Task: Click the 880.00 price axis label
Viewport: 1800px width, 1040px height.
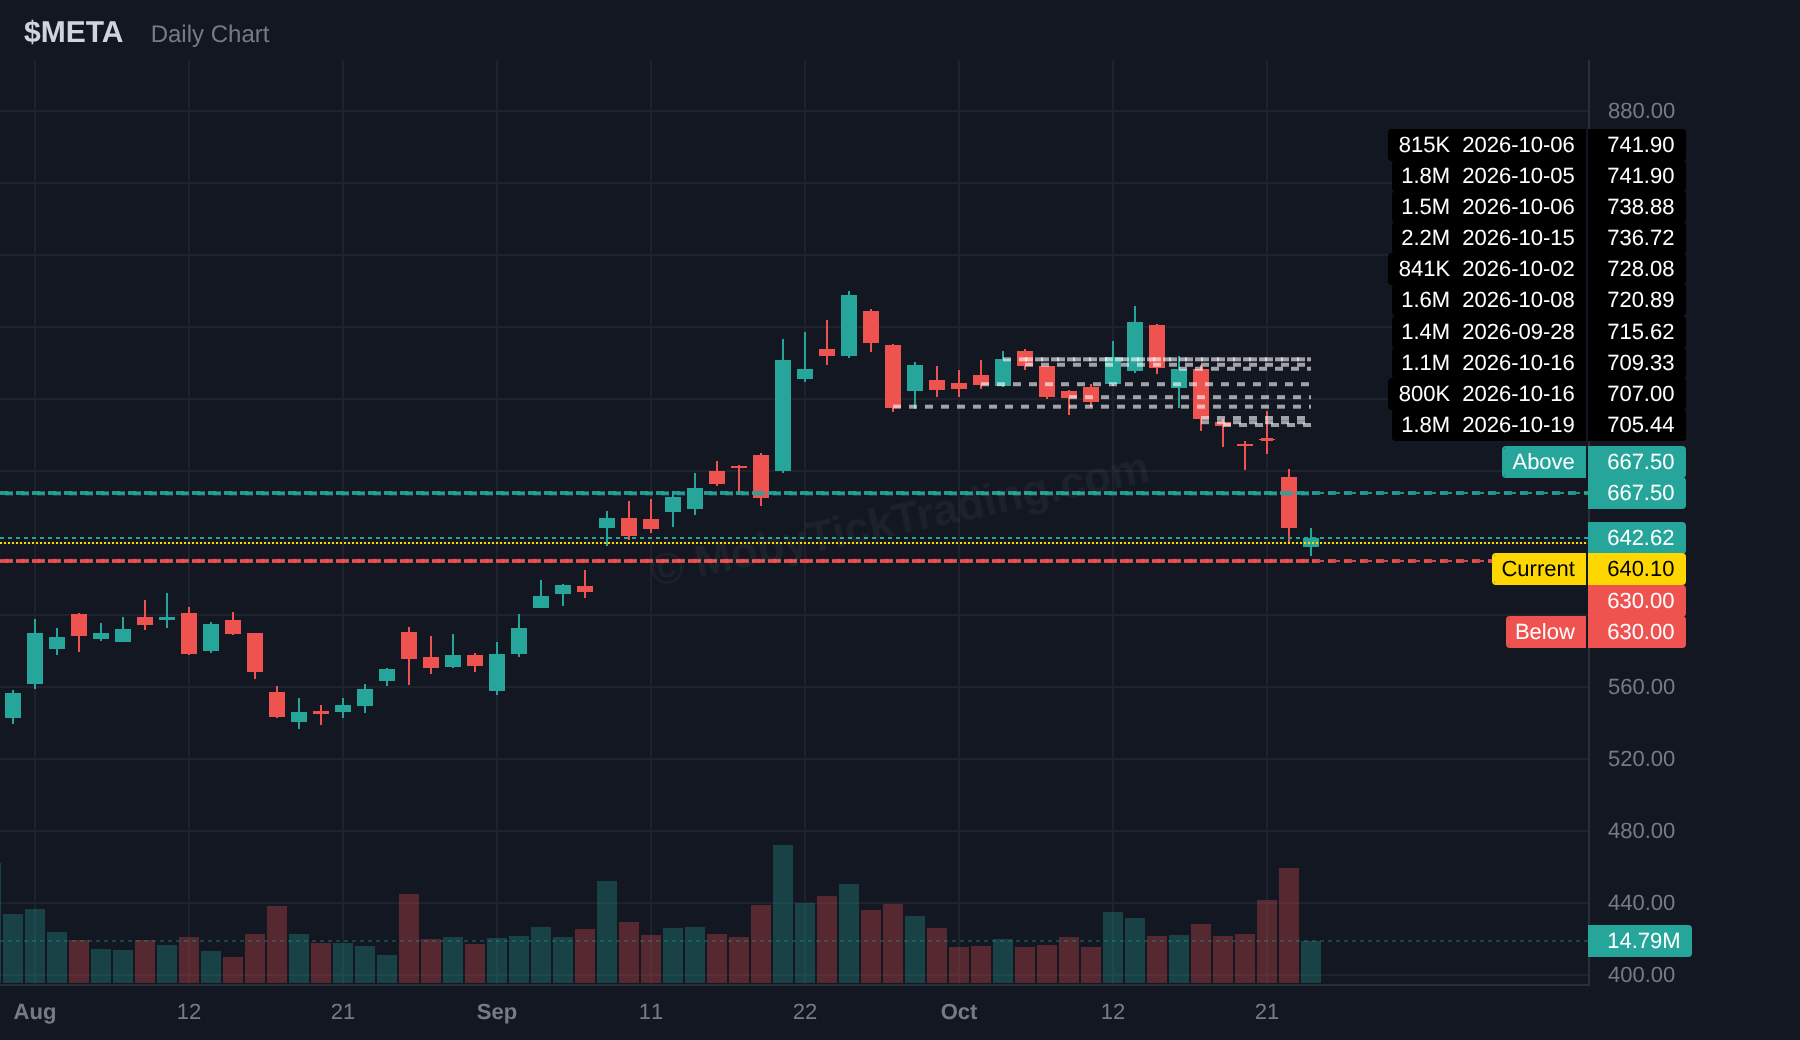Action: point(1641,111)
